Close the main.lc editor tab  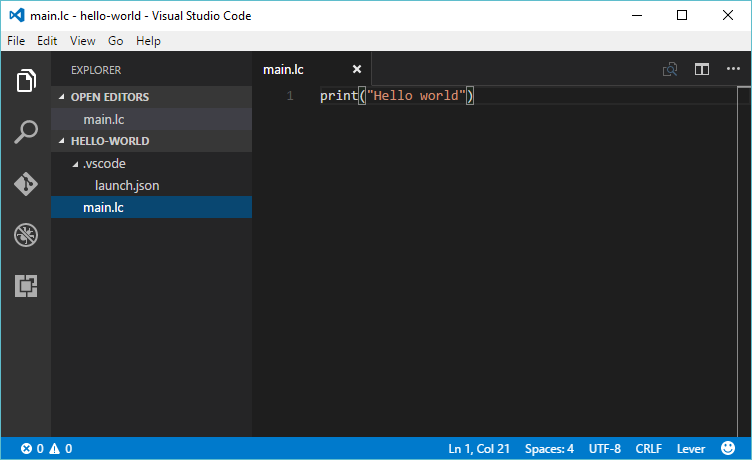pos(357,70)
